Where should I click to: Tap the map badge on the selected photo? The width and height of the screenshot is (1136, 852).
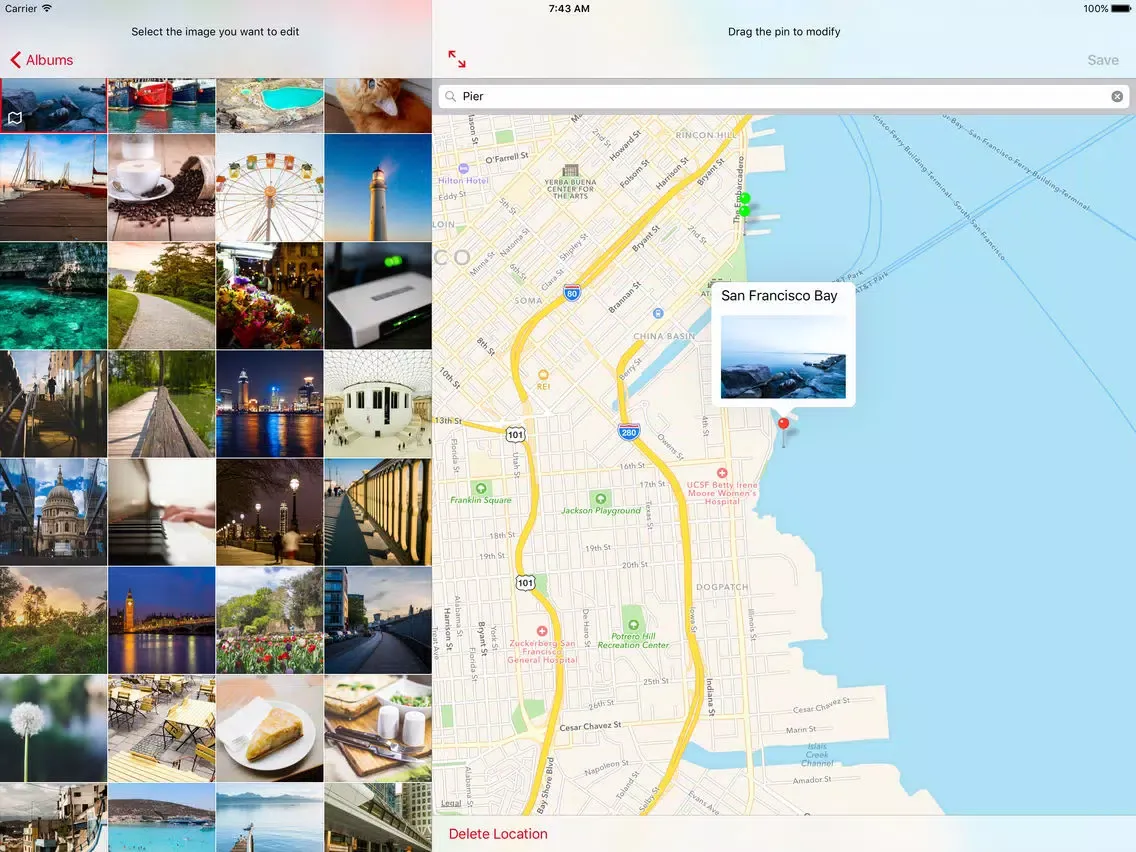pos(14,117)
